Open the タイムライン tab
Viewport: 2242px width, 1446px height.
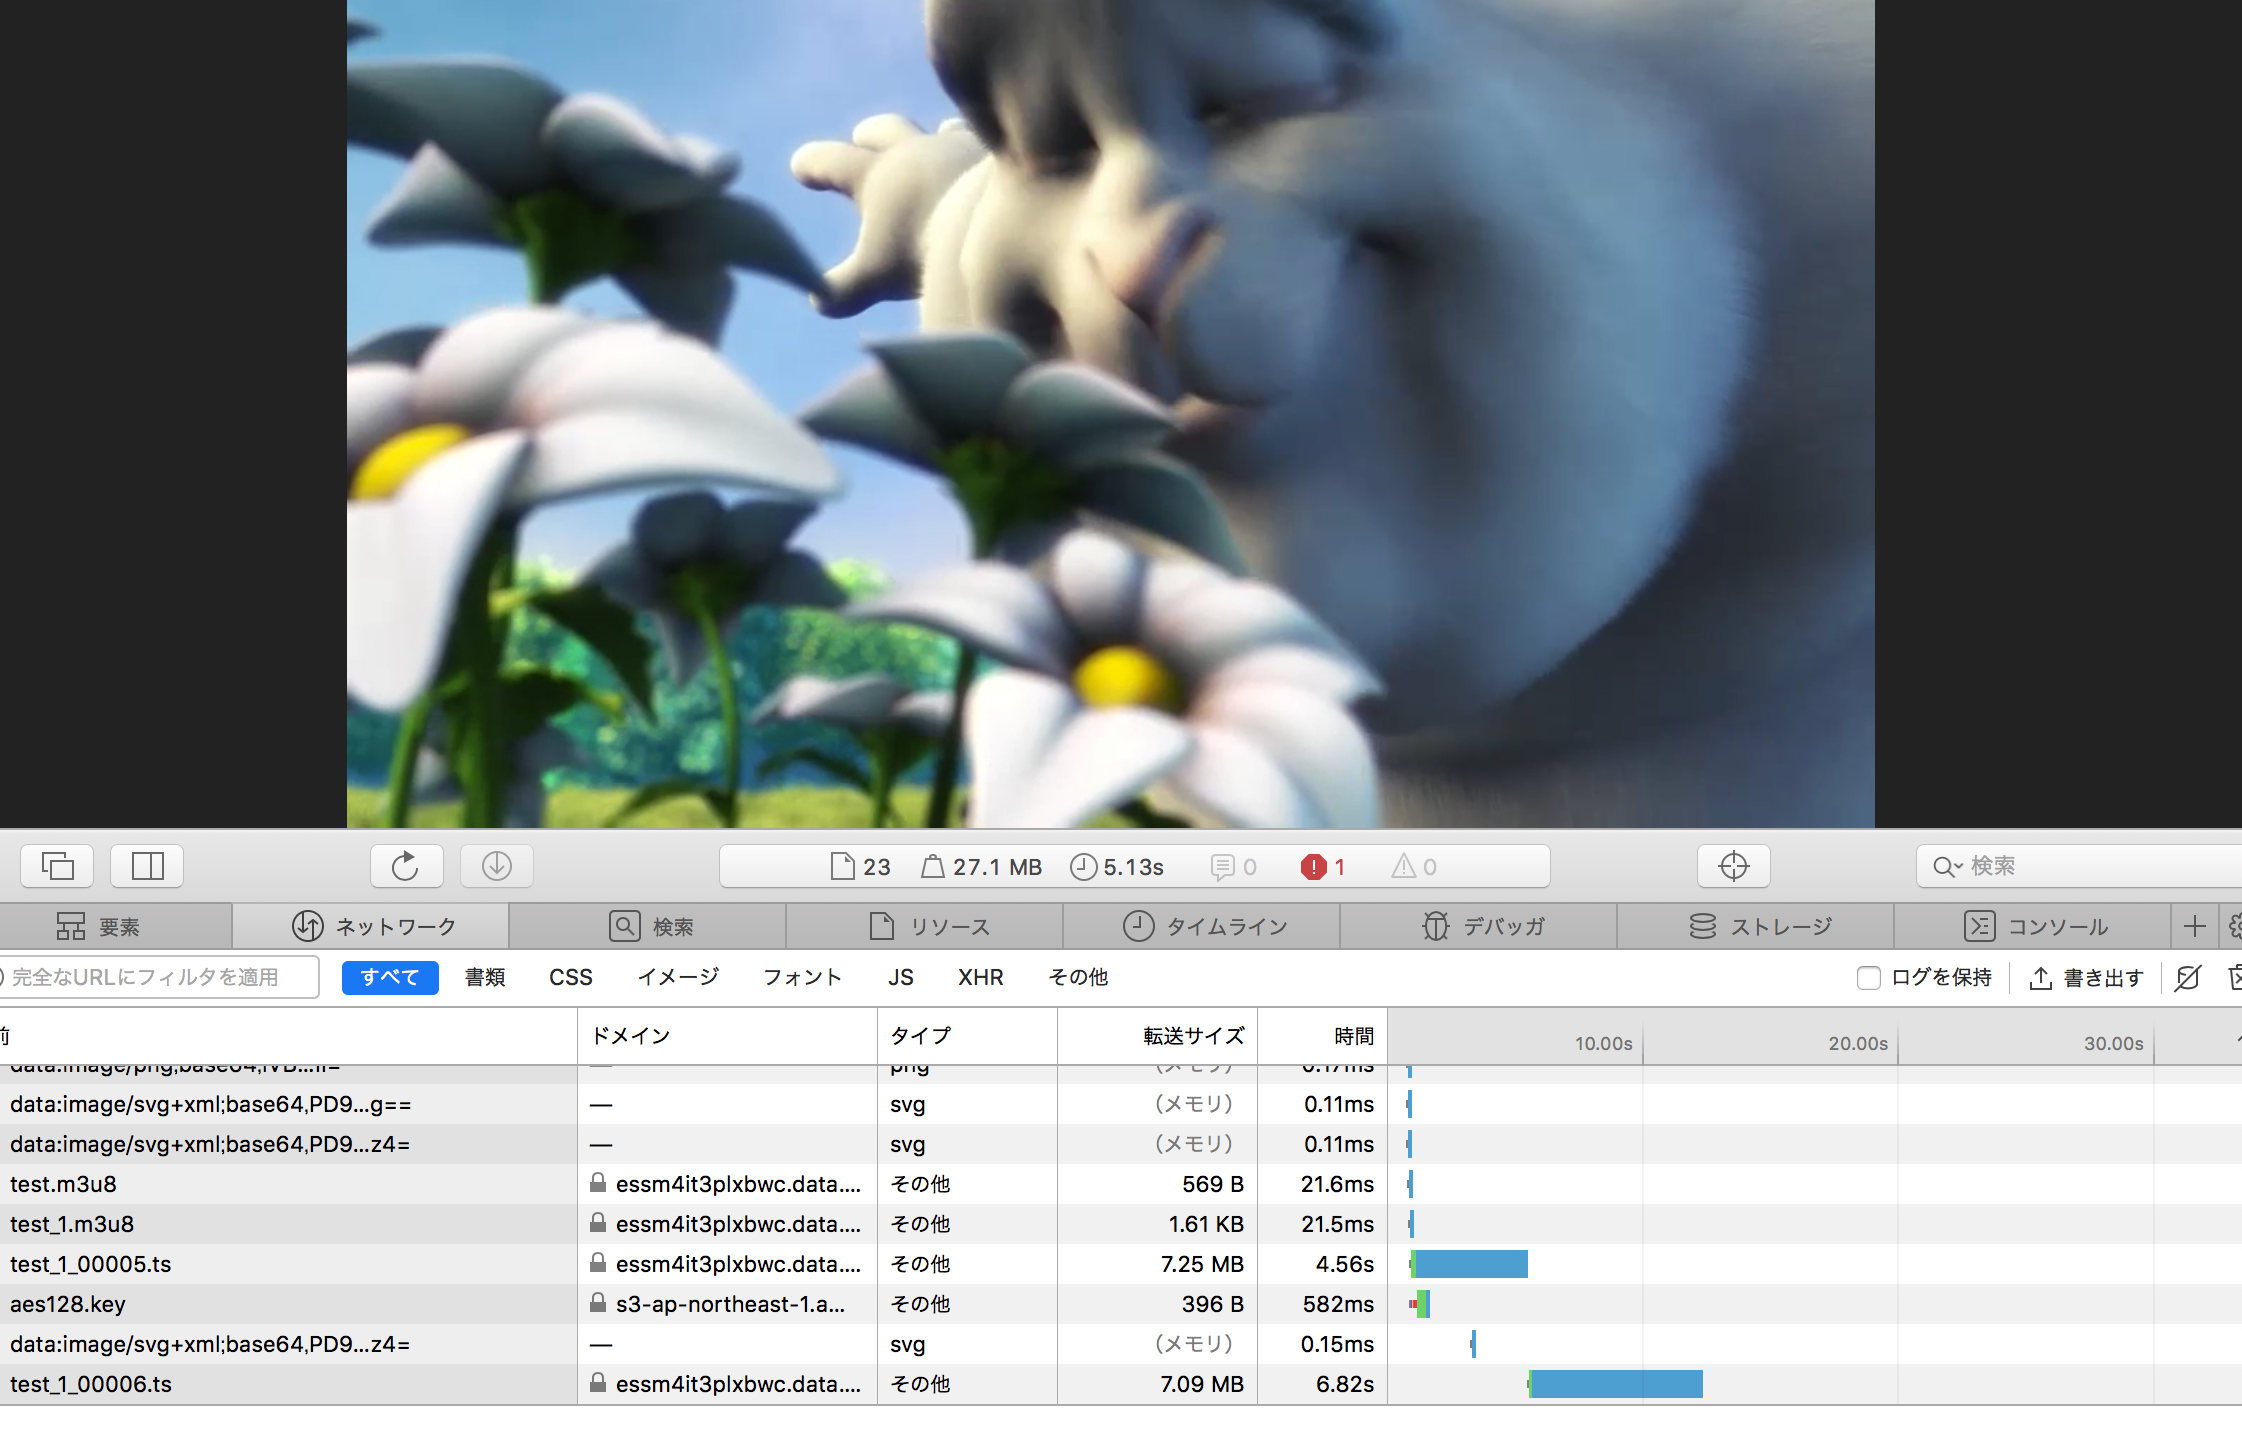[x=1202, y=927]
